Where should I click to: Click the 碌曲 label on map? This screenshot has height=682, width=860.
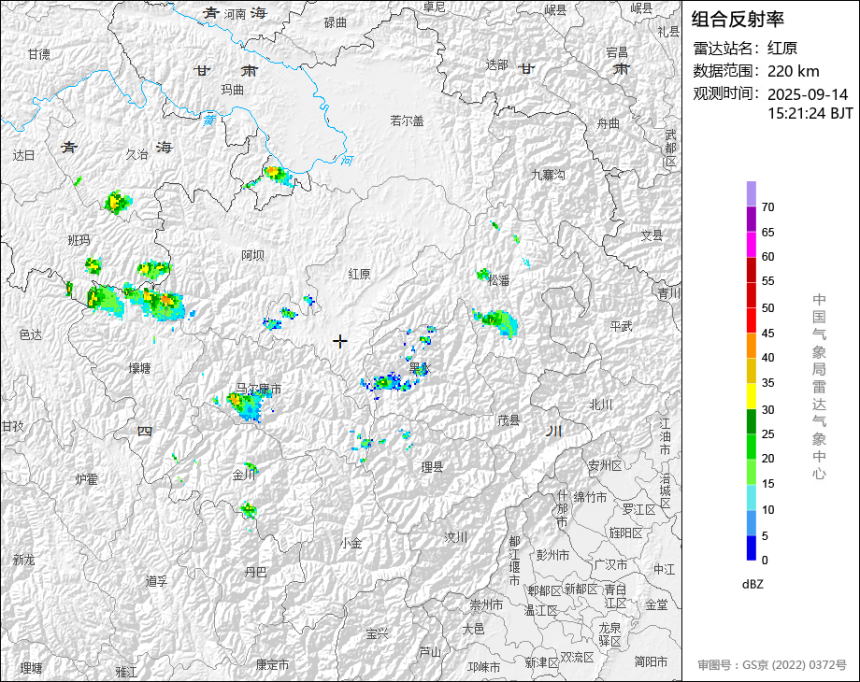(x=335, y=22)
